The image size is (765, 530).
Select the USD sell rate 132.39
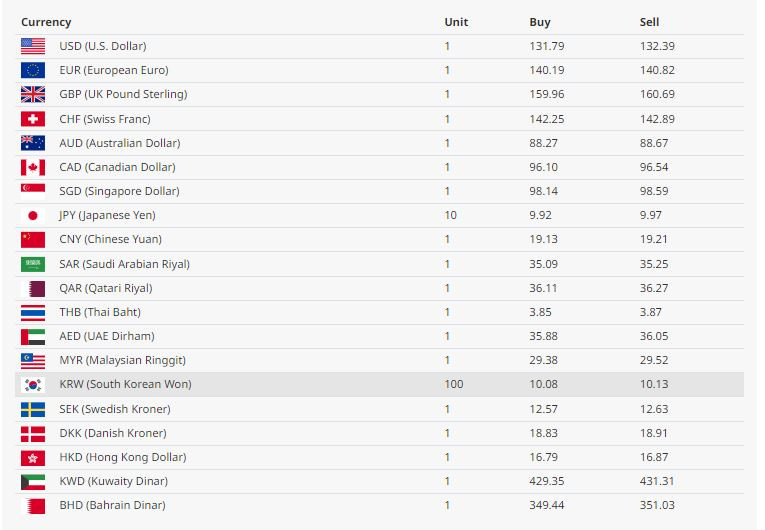(x=657, y=46)
